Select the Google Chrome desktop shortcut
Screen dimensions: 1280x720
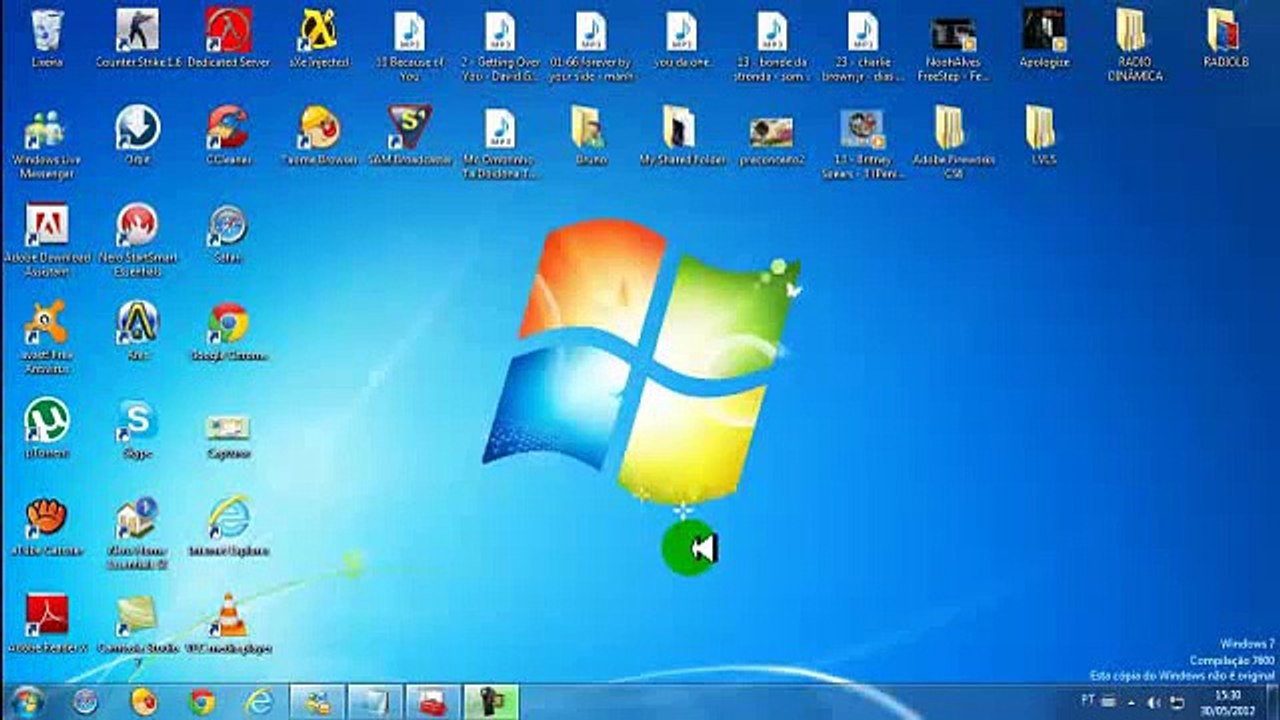[229, 331]
